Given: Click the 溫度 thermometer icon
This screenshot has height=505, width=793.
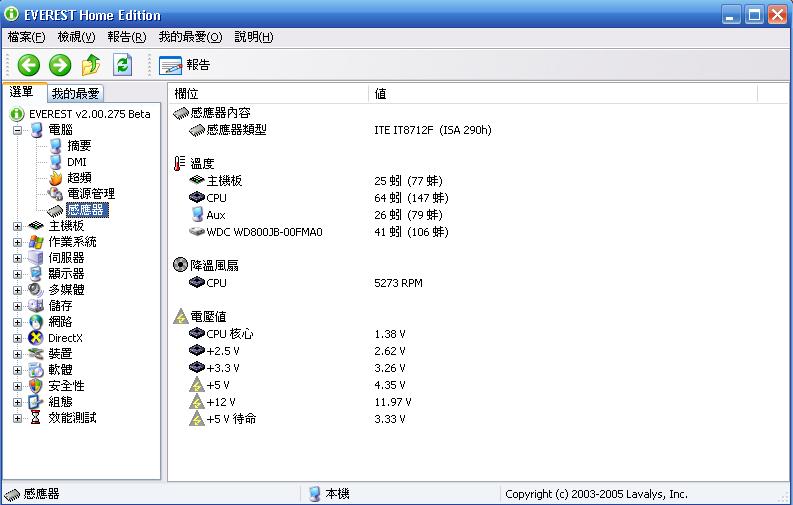Looking at the screenshot, I should 179,163.
